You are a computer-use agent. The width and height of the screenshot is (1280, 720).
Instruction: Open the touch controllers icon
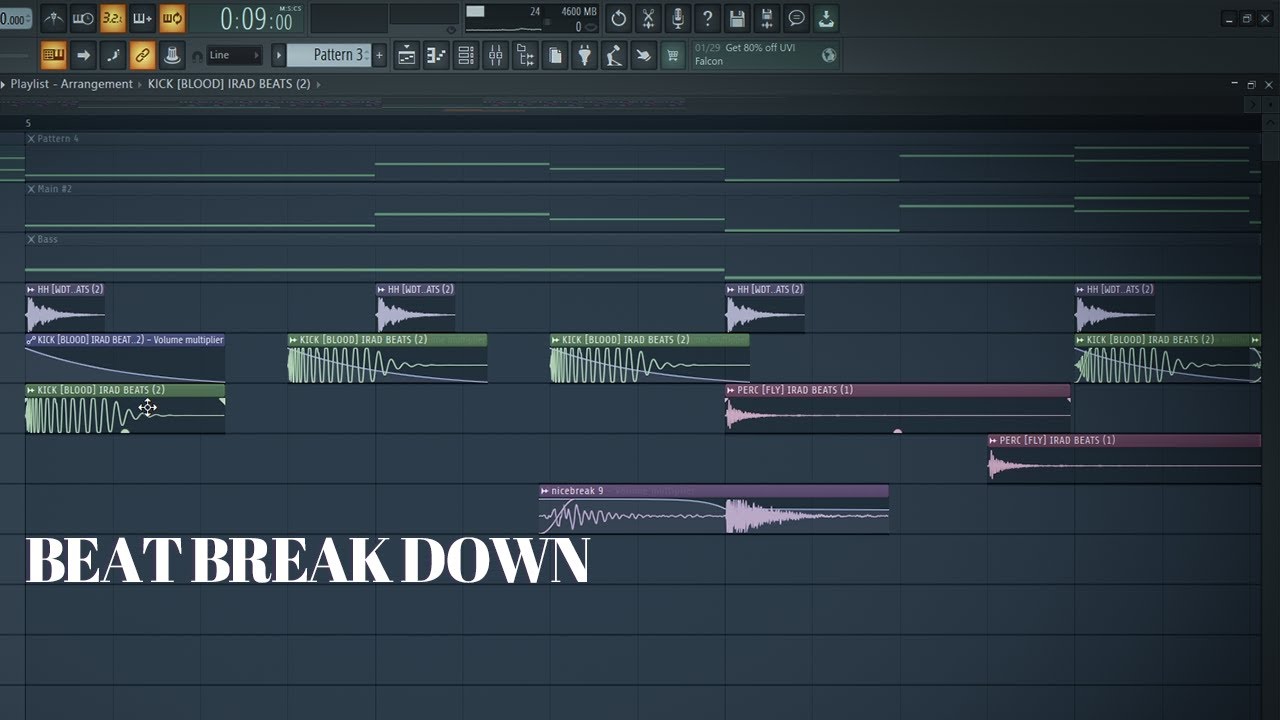pyautogui.click(x=644, y=55)
